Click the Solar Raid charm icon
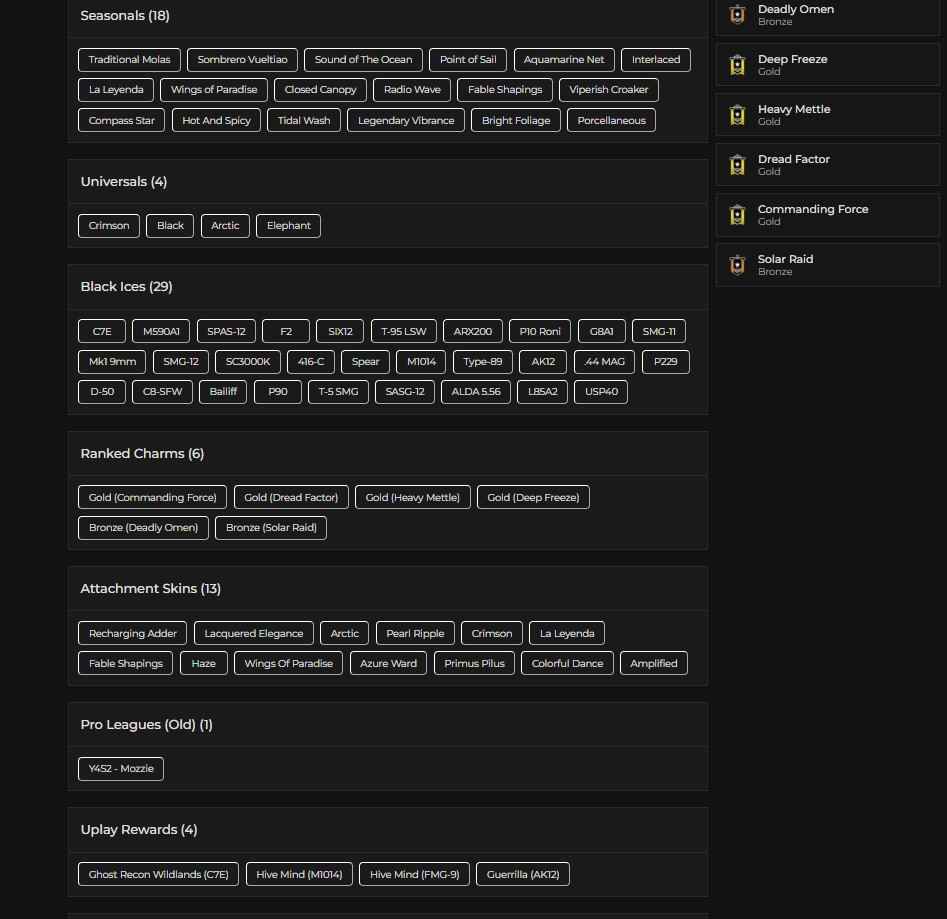The height and width of the screenshot is (919, 947). click(x=737, y=264)
